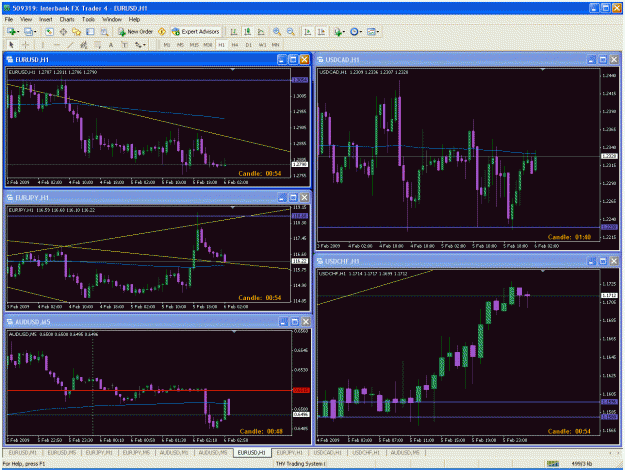Expand the Indicators dropdown arrow
The image size is (625, 470).
344,31
